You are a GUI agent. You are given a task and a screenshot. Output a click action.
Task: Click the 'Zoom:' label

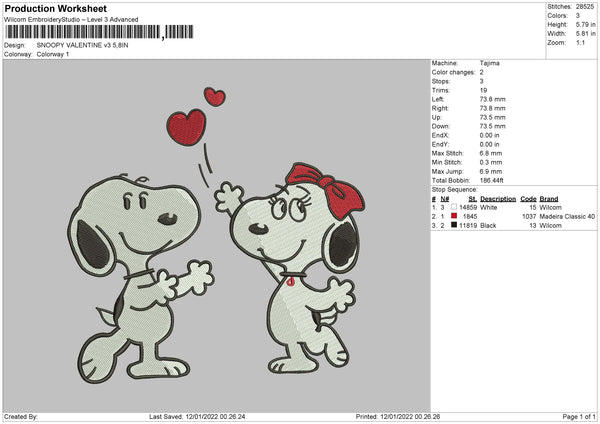pyautogui.click(x=556, y=42)
